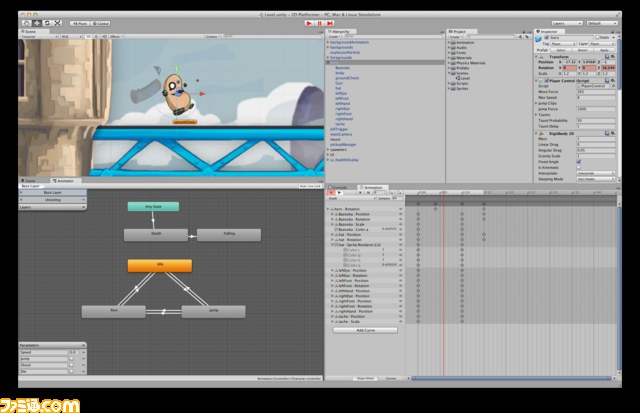Open the animation clip selection dropdown
The image size is (640, 413).
pos(352,198)
